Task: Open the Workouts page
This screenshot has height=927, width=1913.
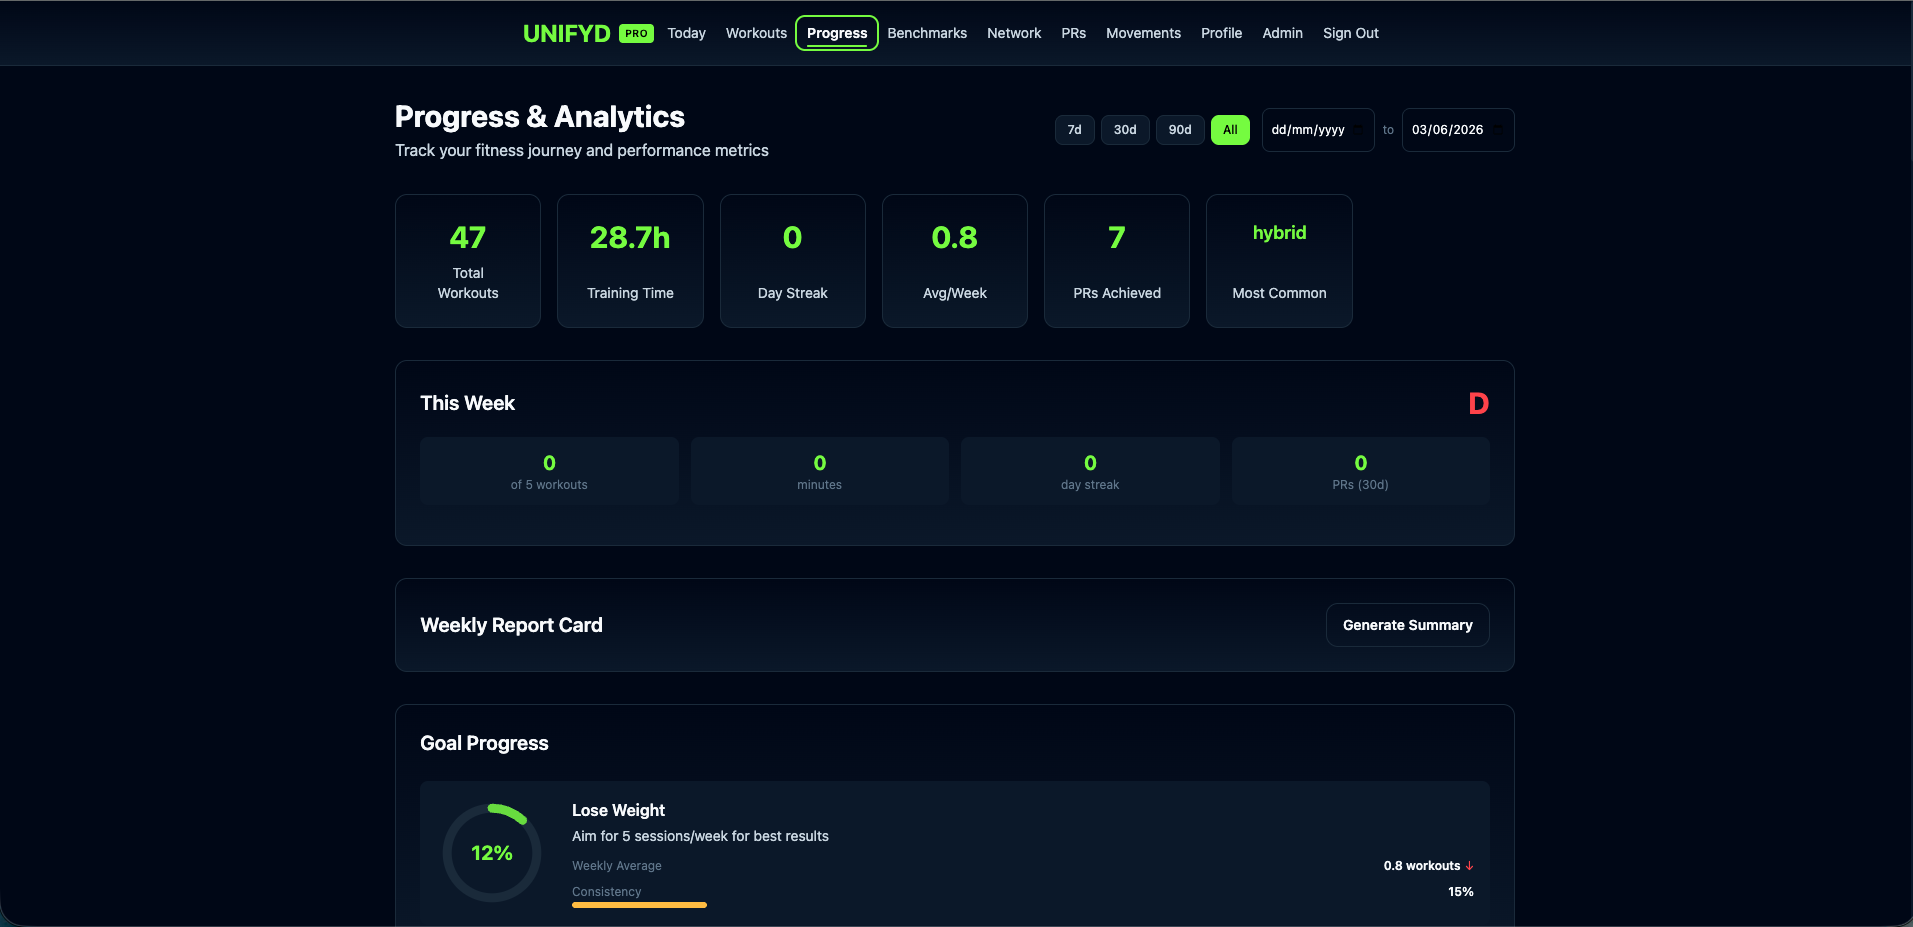Action: (756, 33)
